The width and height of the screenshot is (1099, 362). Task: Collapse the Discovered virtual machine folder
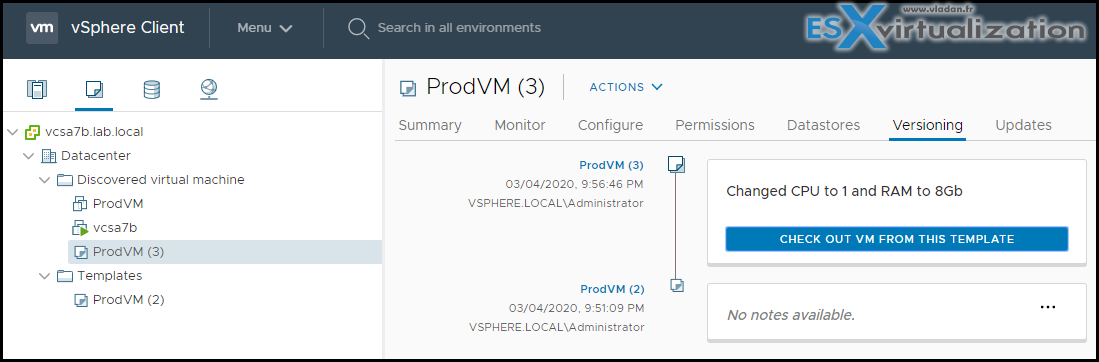click(x=44, y=180)
